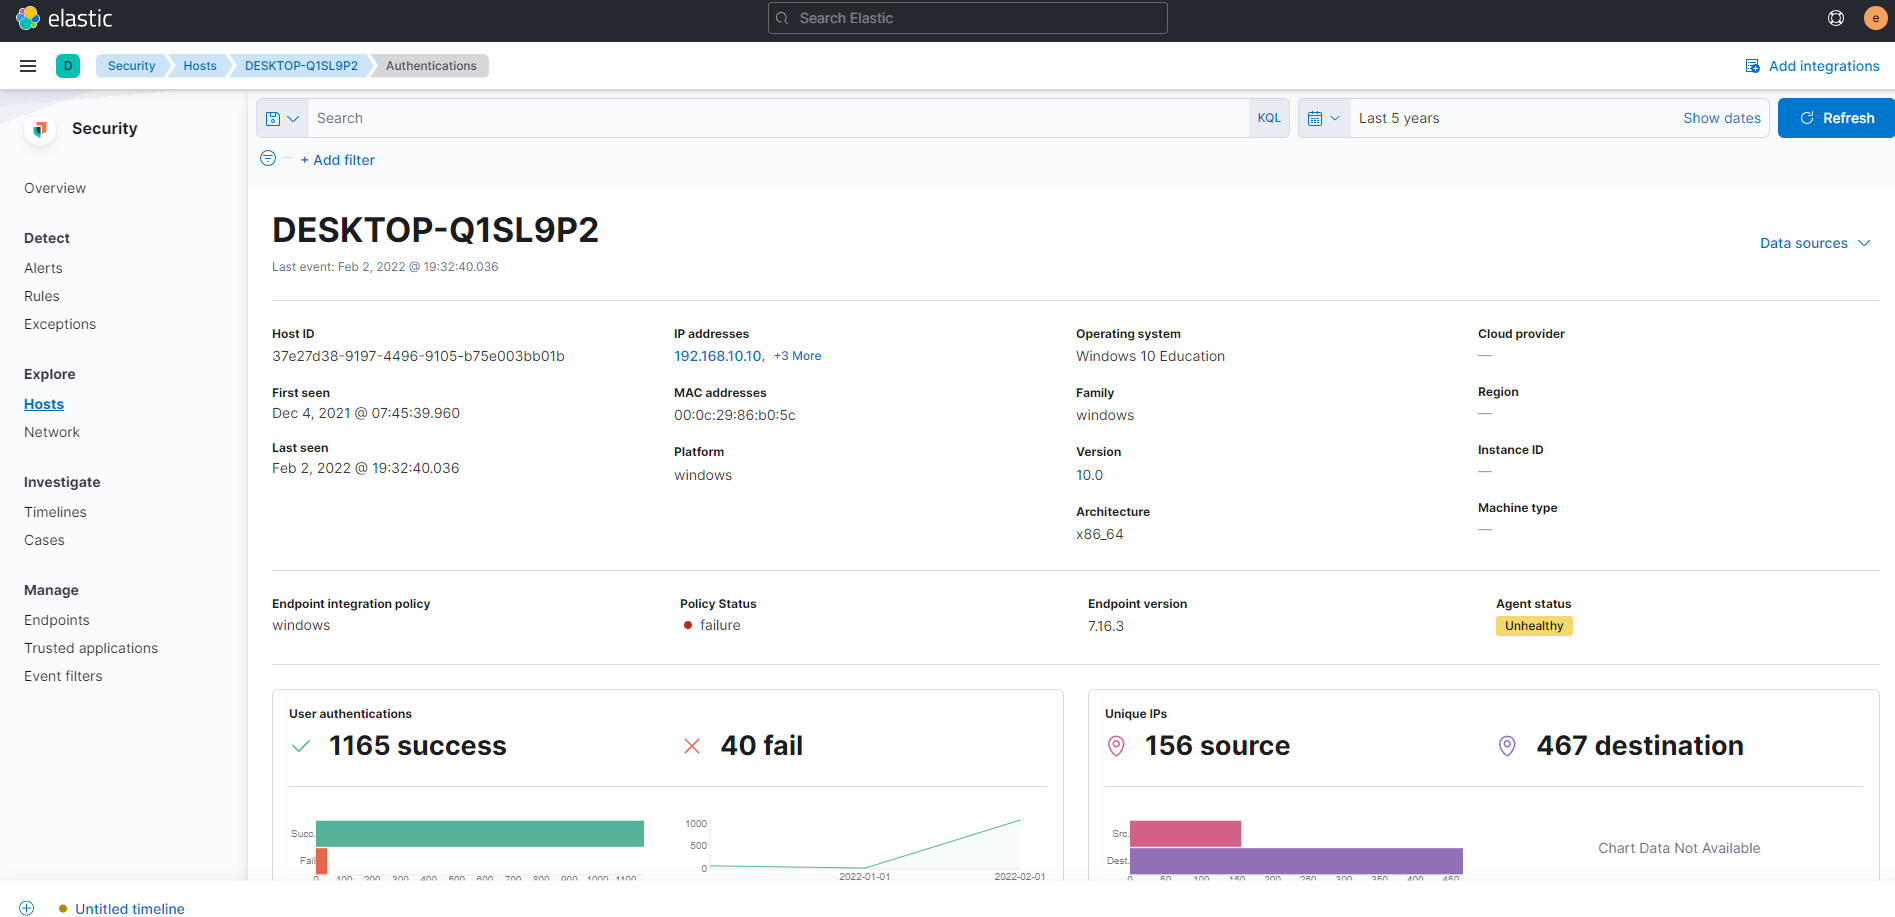Screen dimensions: 1895x917
Task: Click Show dates link
Action: click(1721, 118)
